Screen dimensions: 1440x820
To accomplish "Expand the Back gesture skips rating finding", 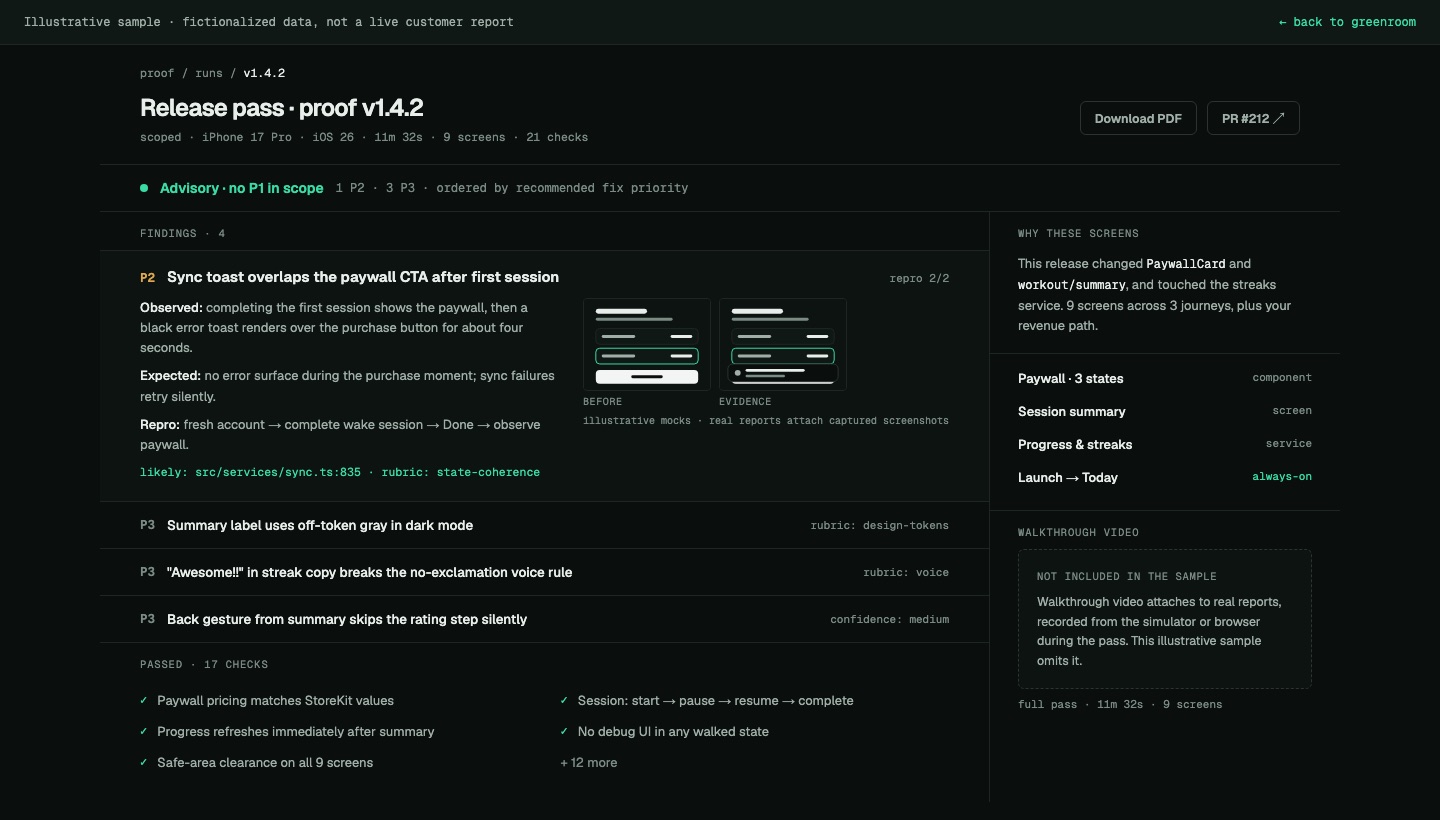I will tap(545, 619).
